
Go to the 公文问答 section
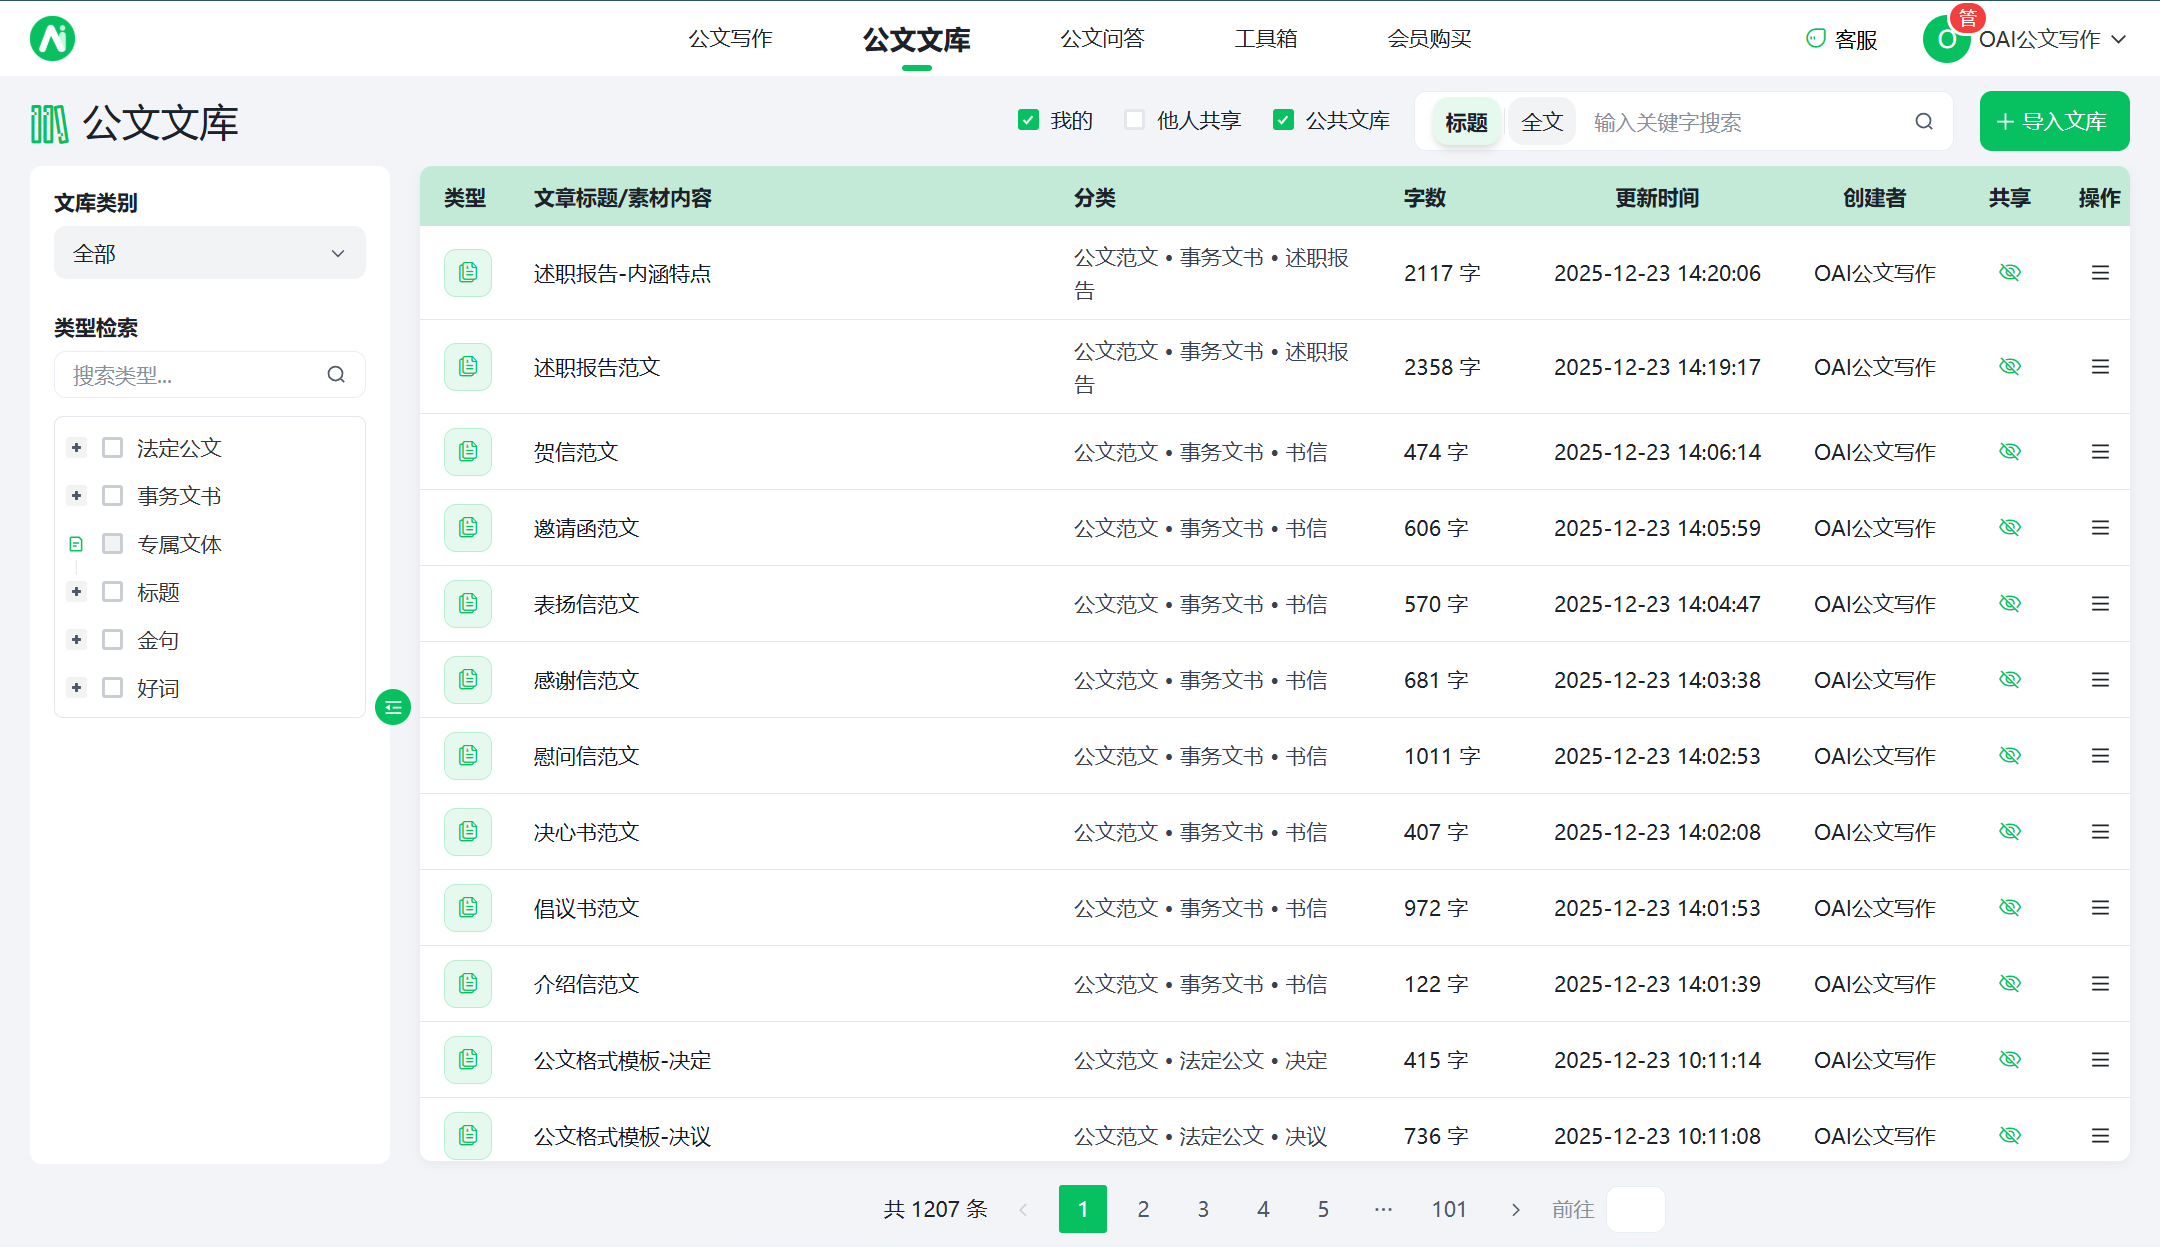pyautogui.click(x=1101, y=38)
